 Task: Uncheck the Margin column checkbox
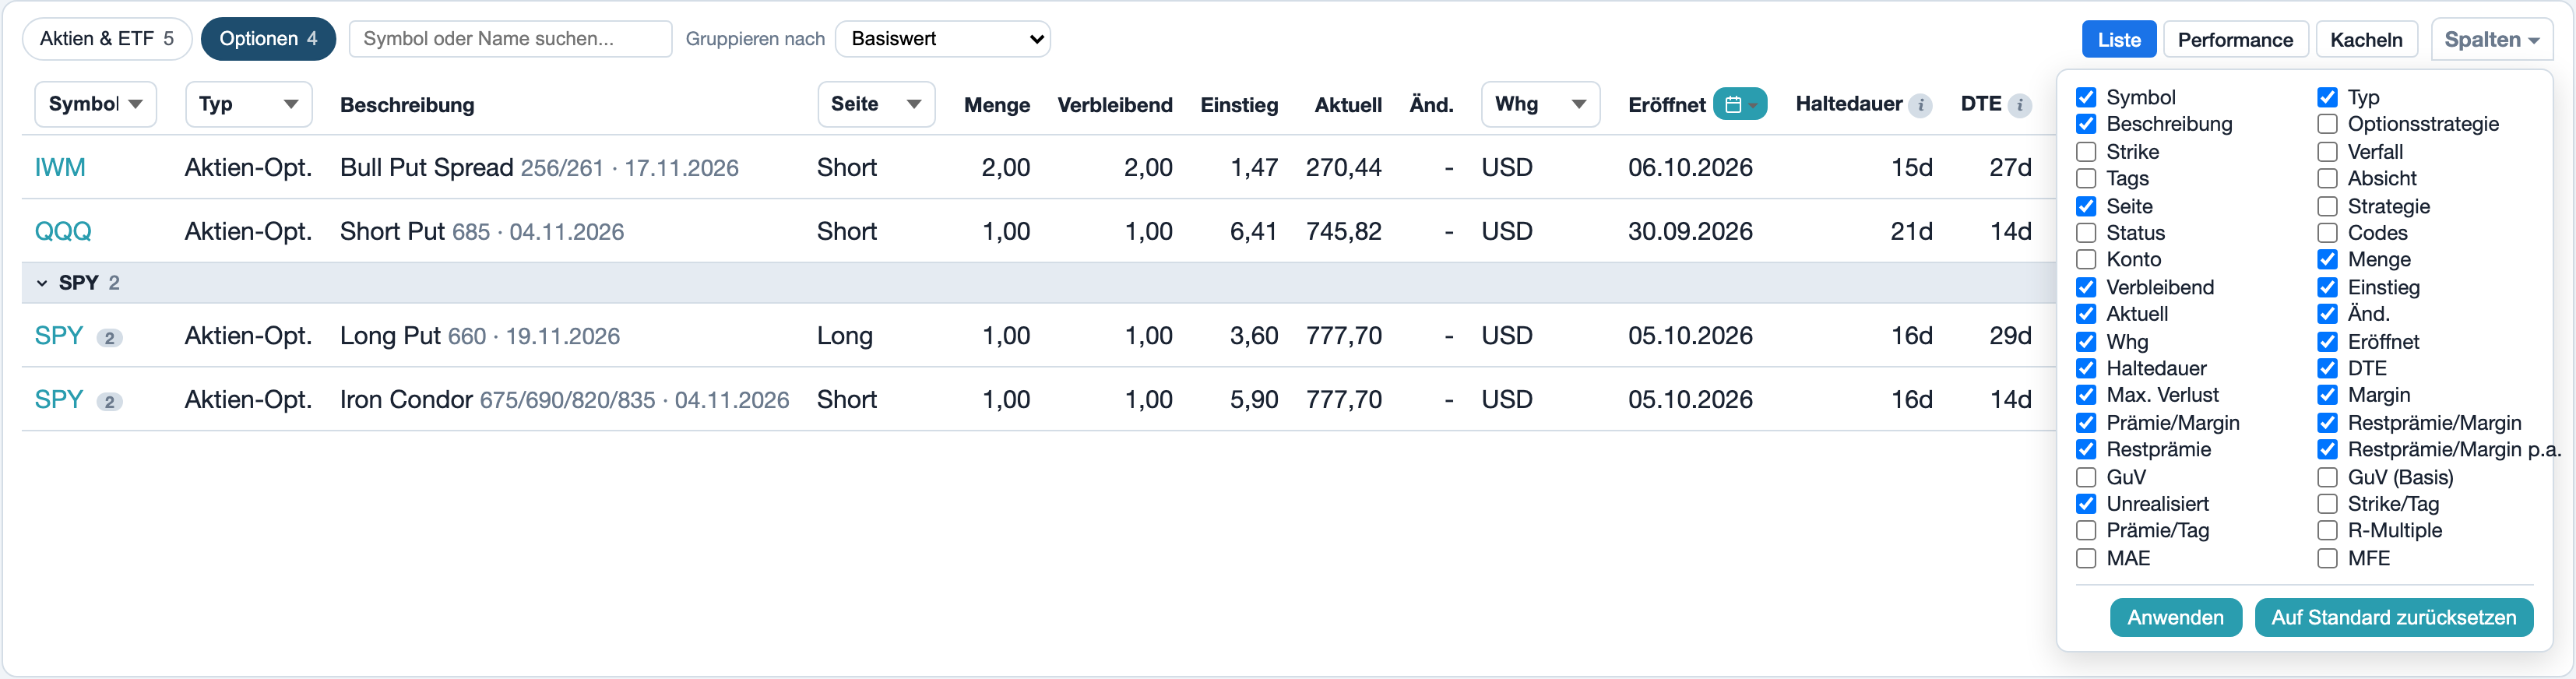pos(2327,395)
